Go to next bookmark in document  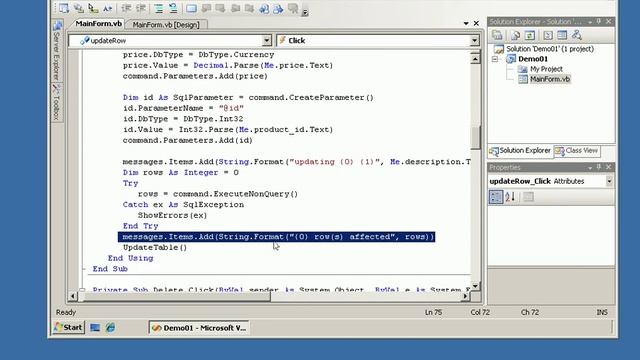coord(278,8)
